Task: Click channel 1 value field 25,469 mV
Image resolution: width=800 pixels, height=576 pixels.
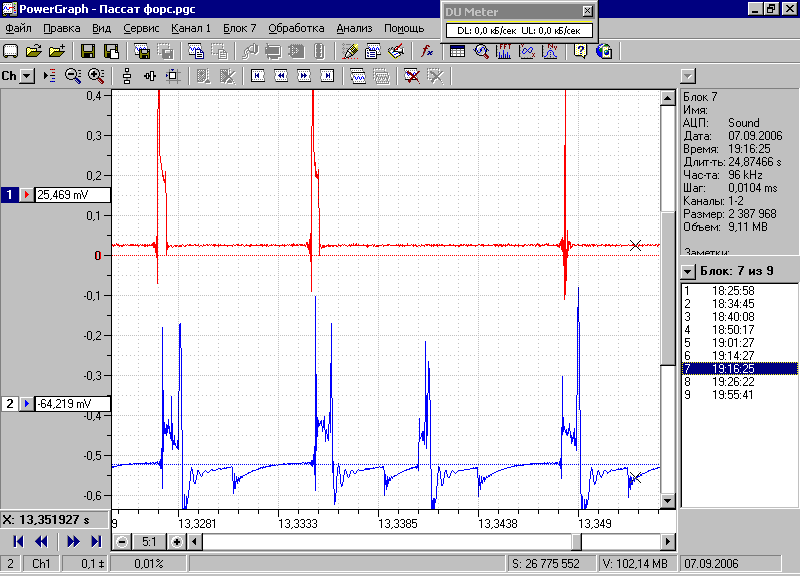Action: click(72, 194)
